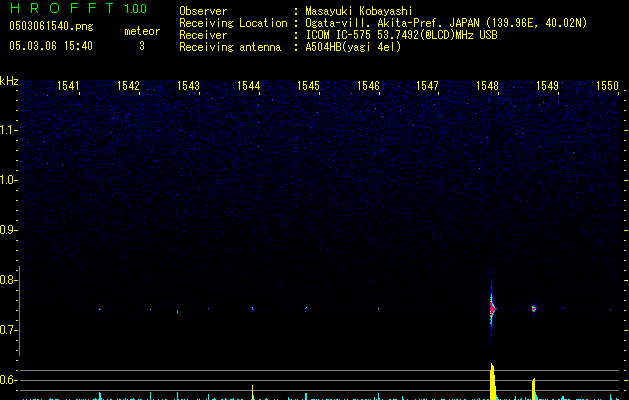The height and width of the screenshot is (400, 629).
Task: Click the small yellow spike below 1544
Action: click(x=253, y=390)
